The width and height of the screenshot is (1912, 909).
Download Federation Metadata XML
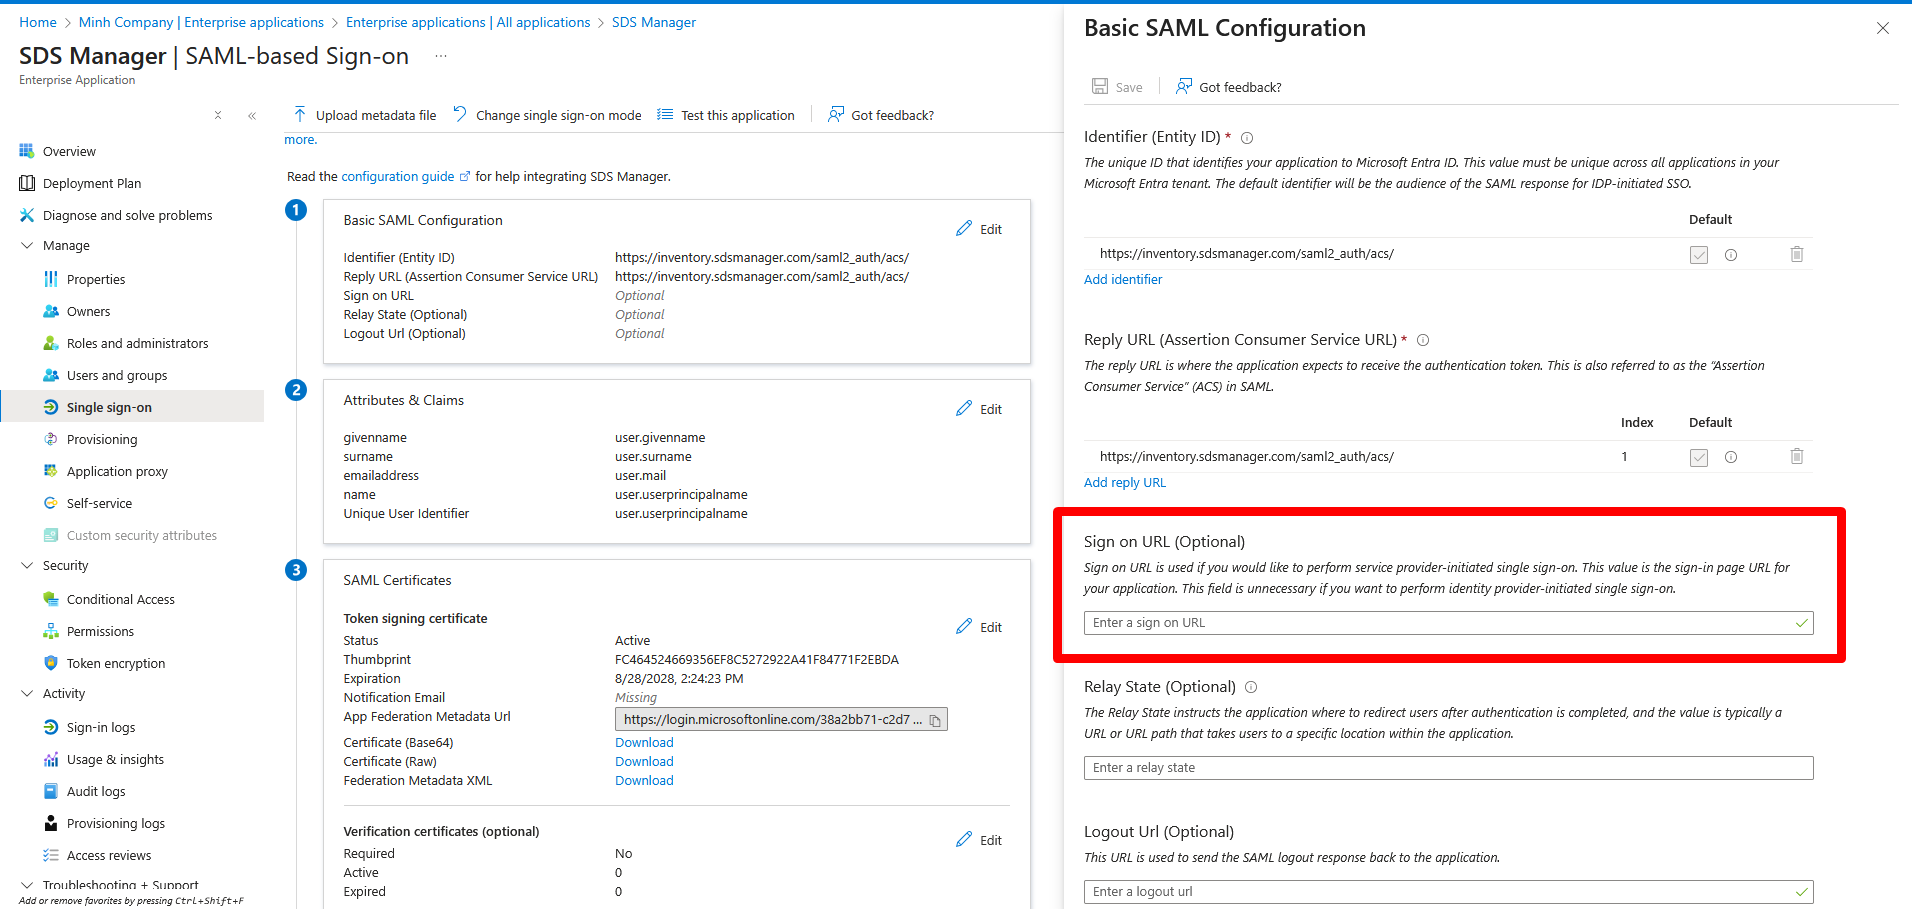click(644, 780)
